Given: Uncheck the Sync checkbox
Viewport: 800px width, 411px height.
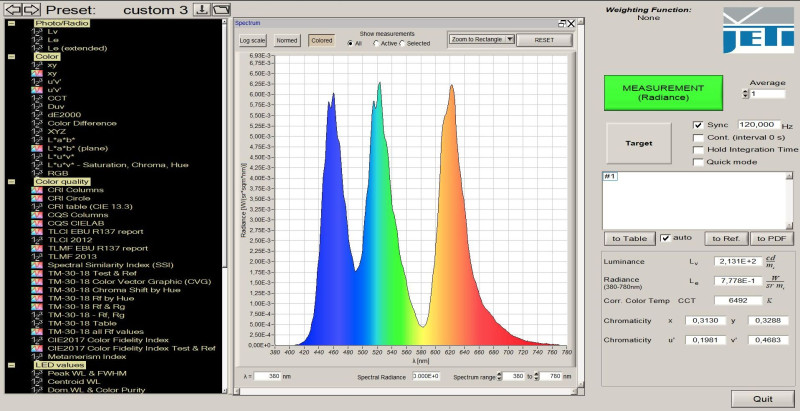Looking at the screenshot, I should (x=698, y=125).
